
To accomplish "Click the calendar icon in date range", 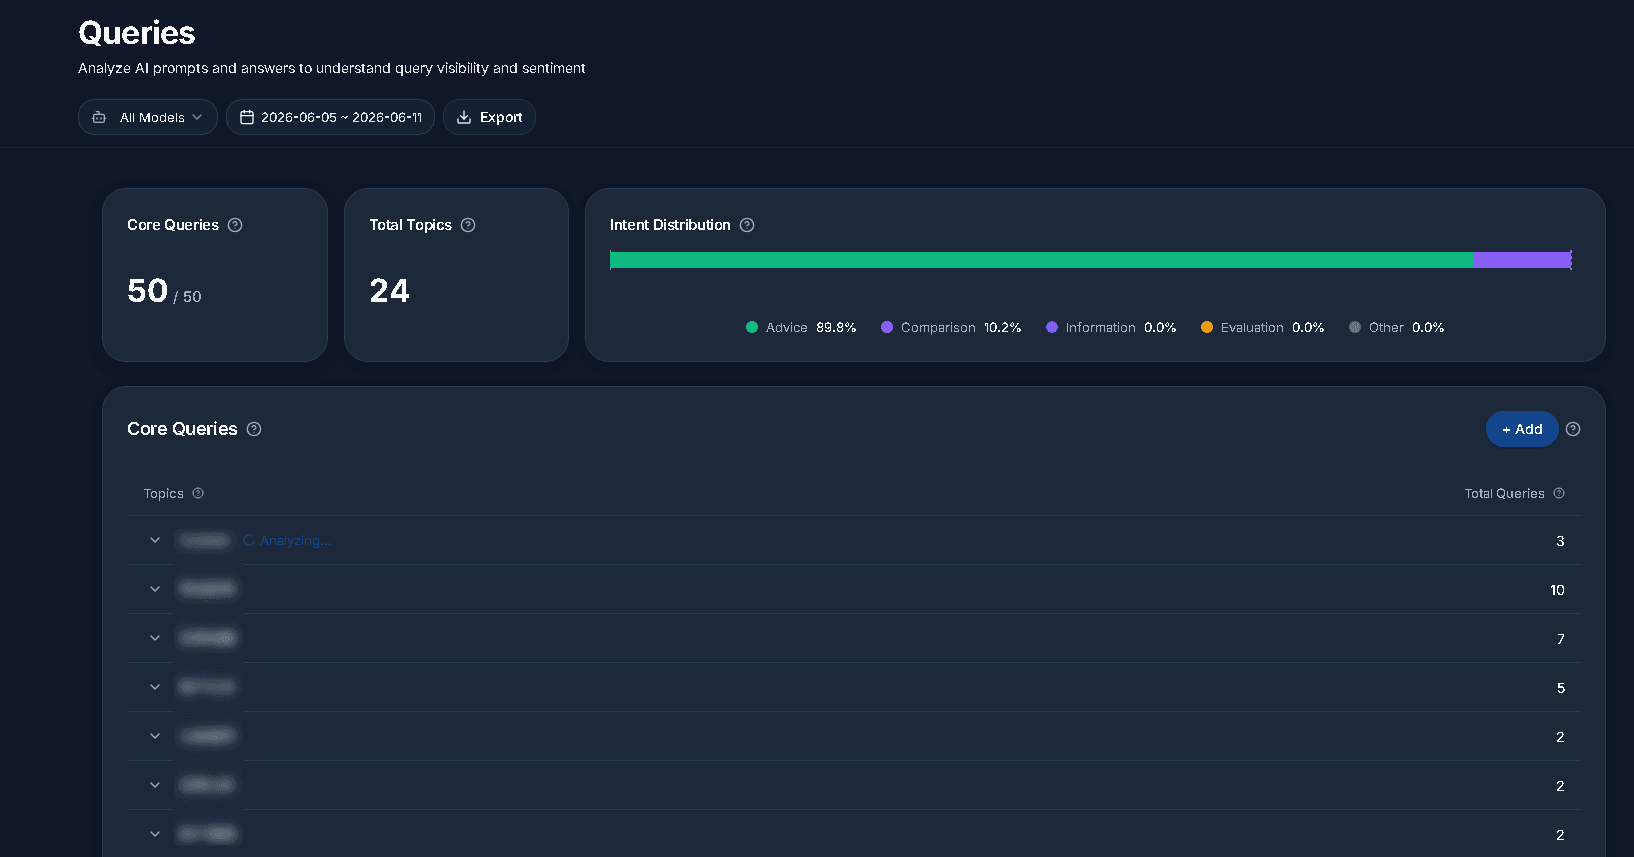I will pos(247,117).
